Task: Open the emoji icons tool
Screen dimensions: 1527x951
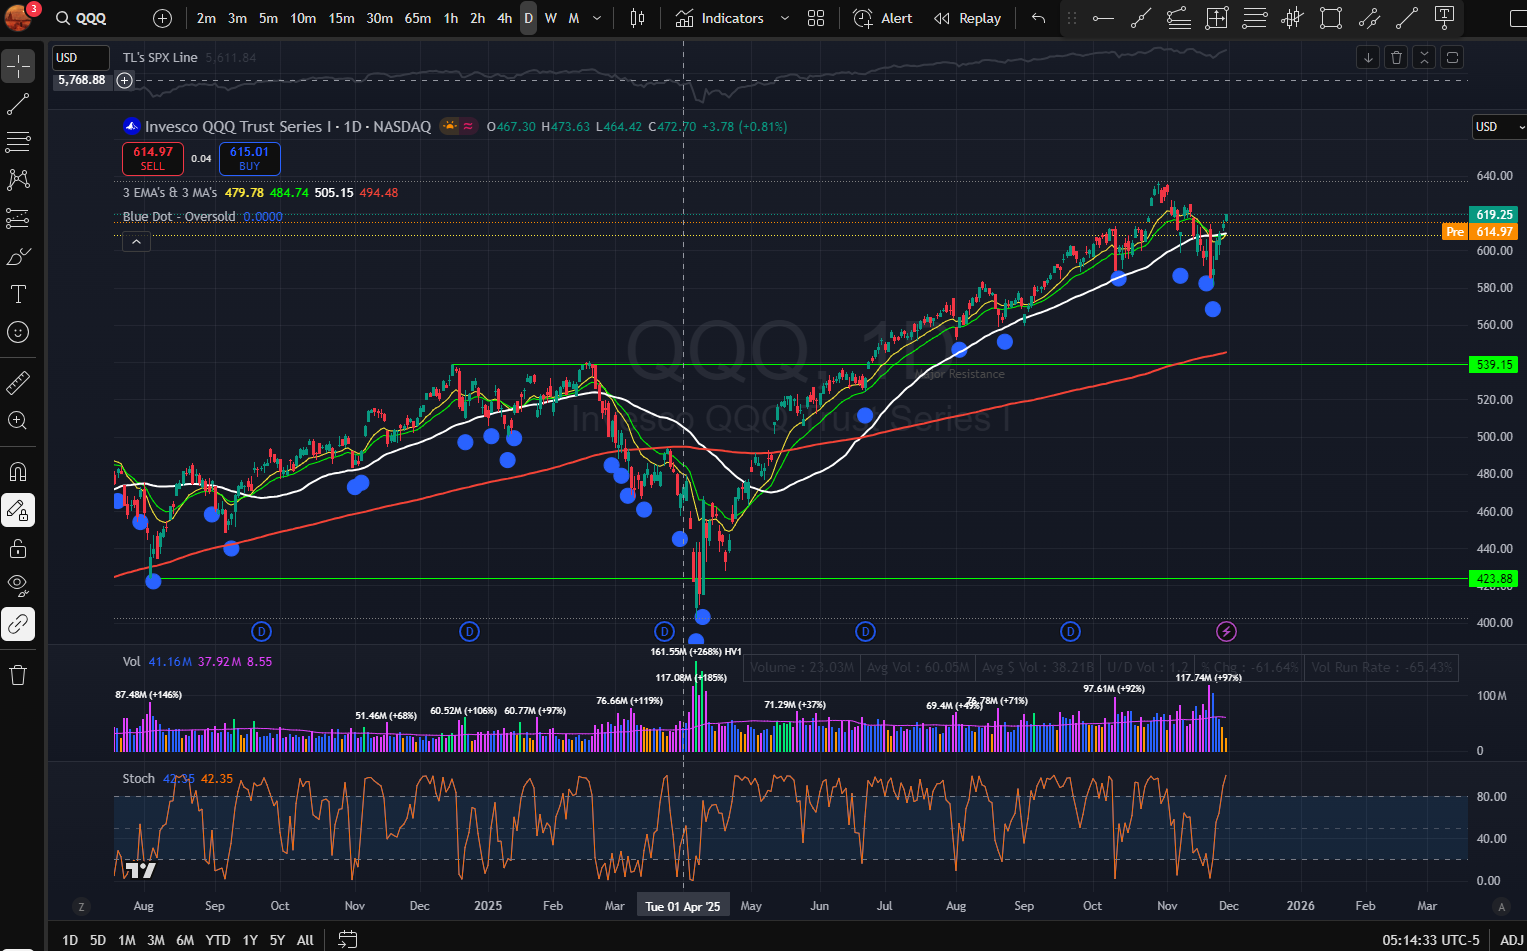Action: tap(18, 332)
